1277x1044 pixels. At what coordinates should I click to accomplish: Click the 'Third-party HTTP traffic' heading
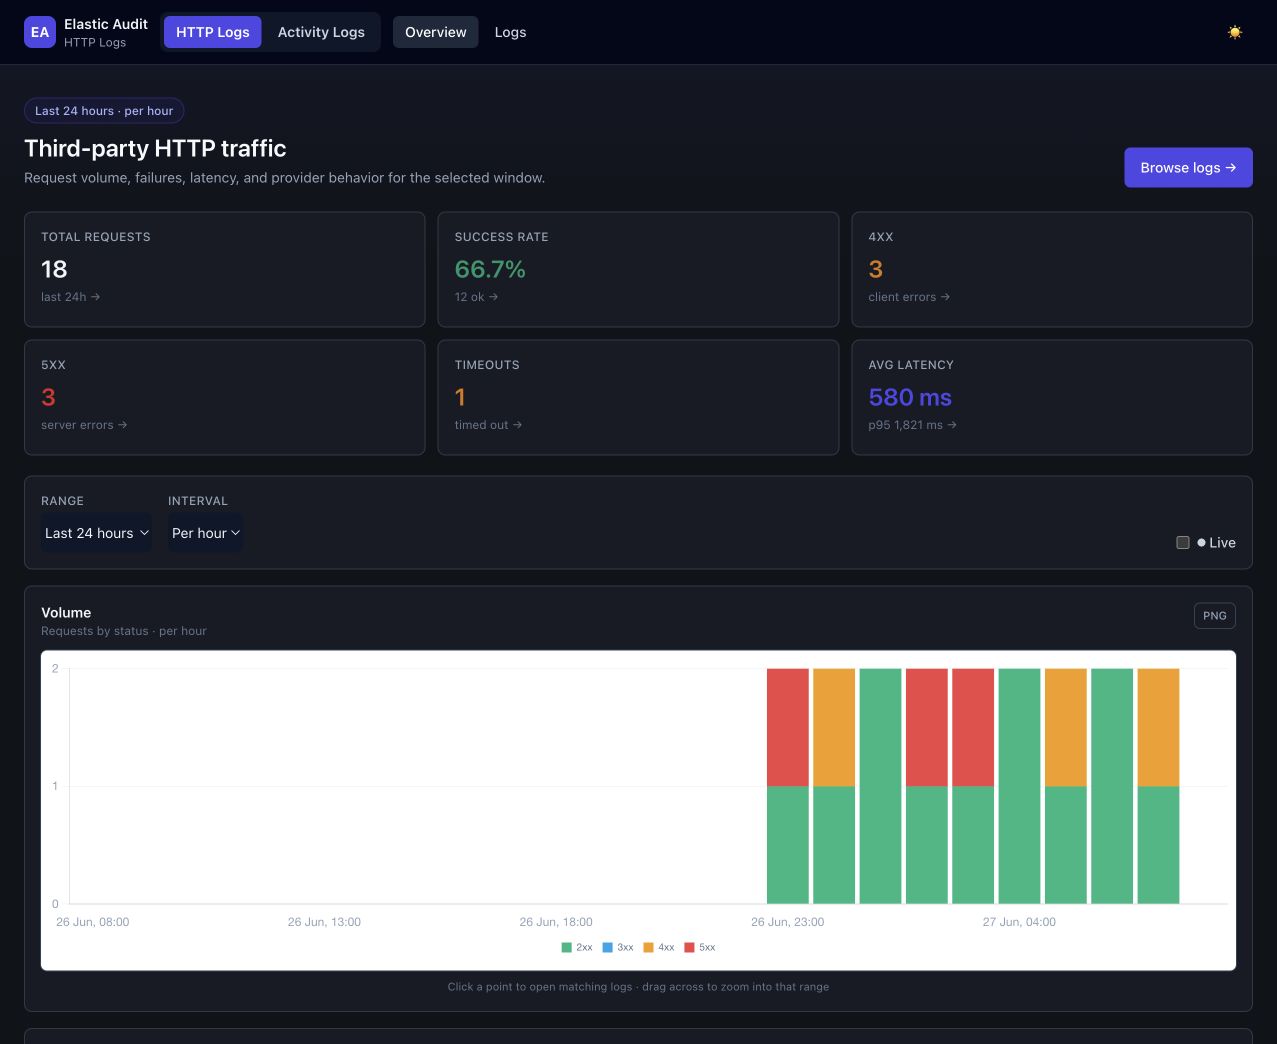155,148
